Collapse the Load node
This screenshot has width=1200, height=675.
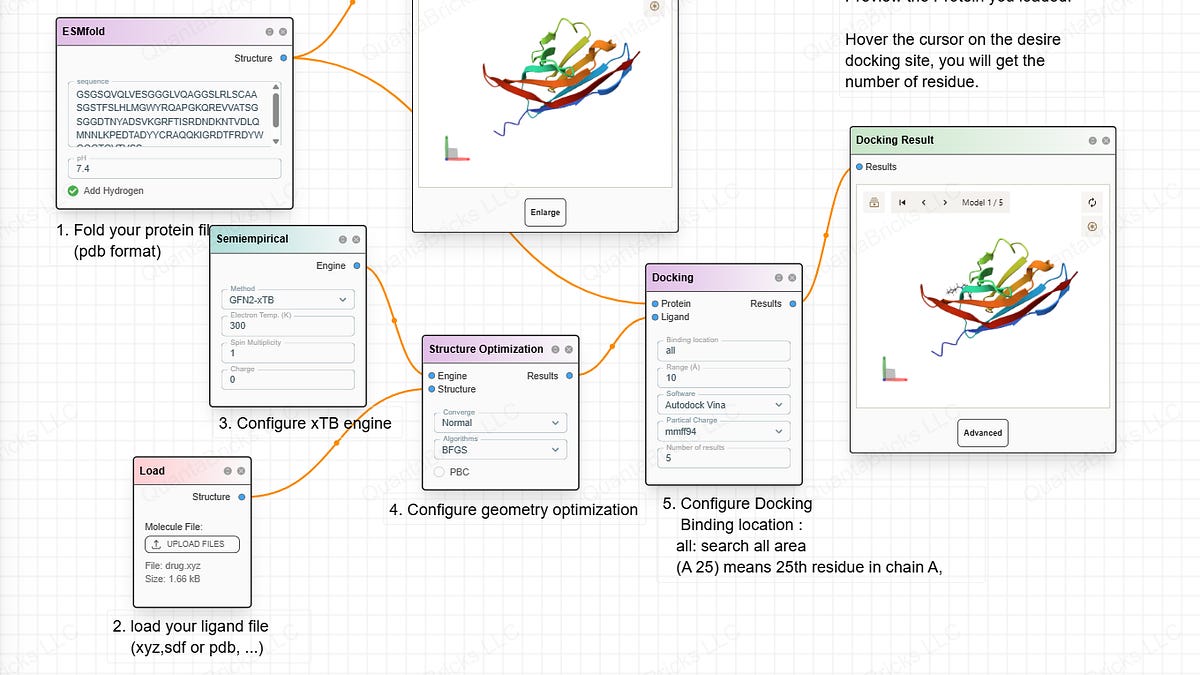coord(227,471)
